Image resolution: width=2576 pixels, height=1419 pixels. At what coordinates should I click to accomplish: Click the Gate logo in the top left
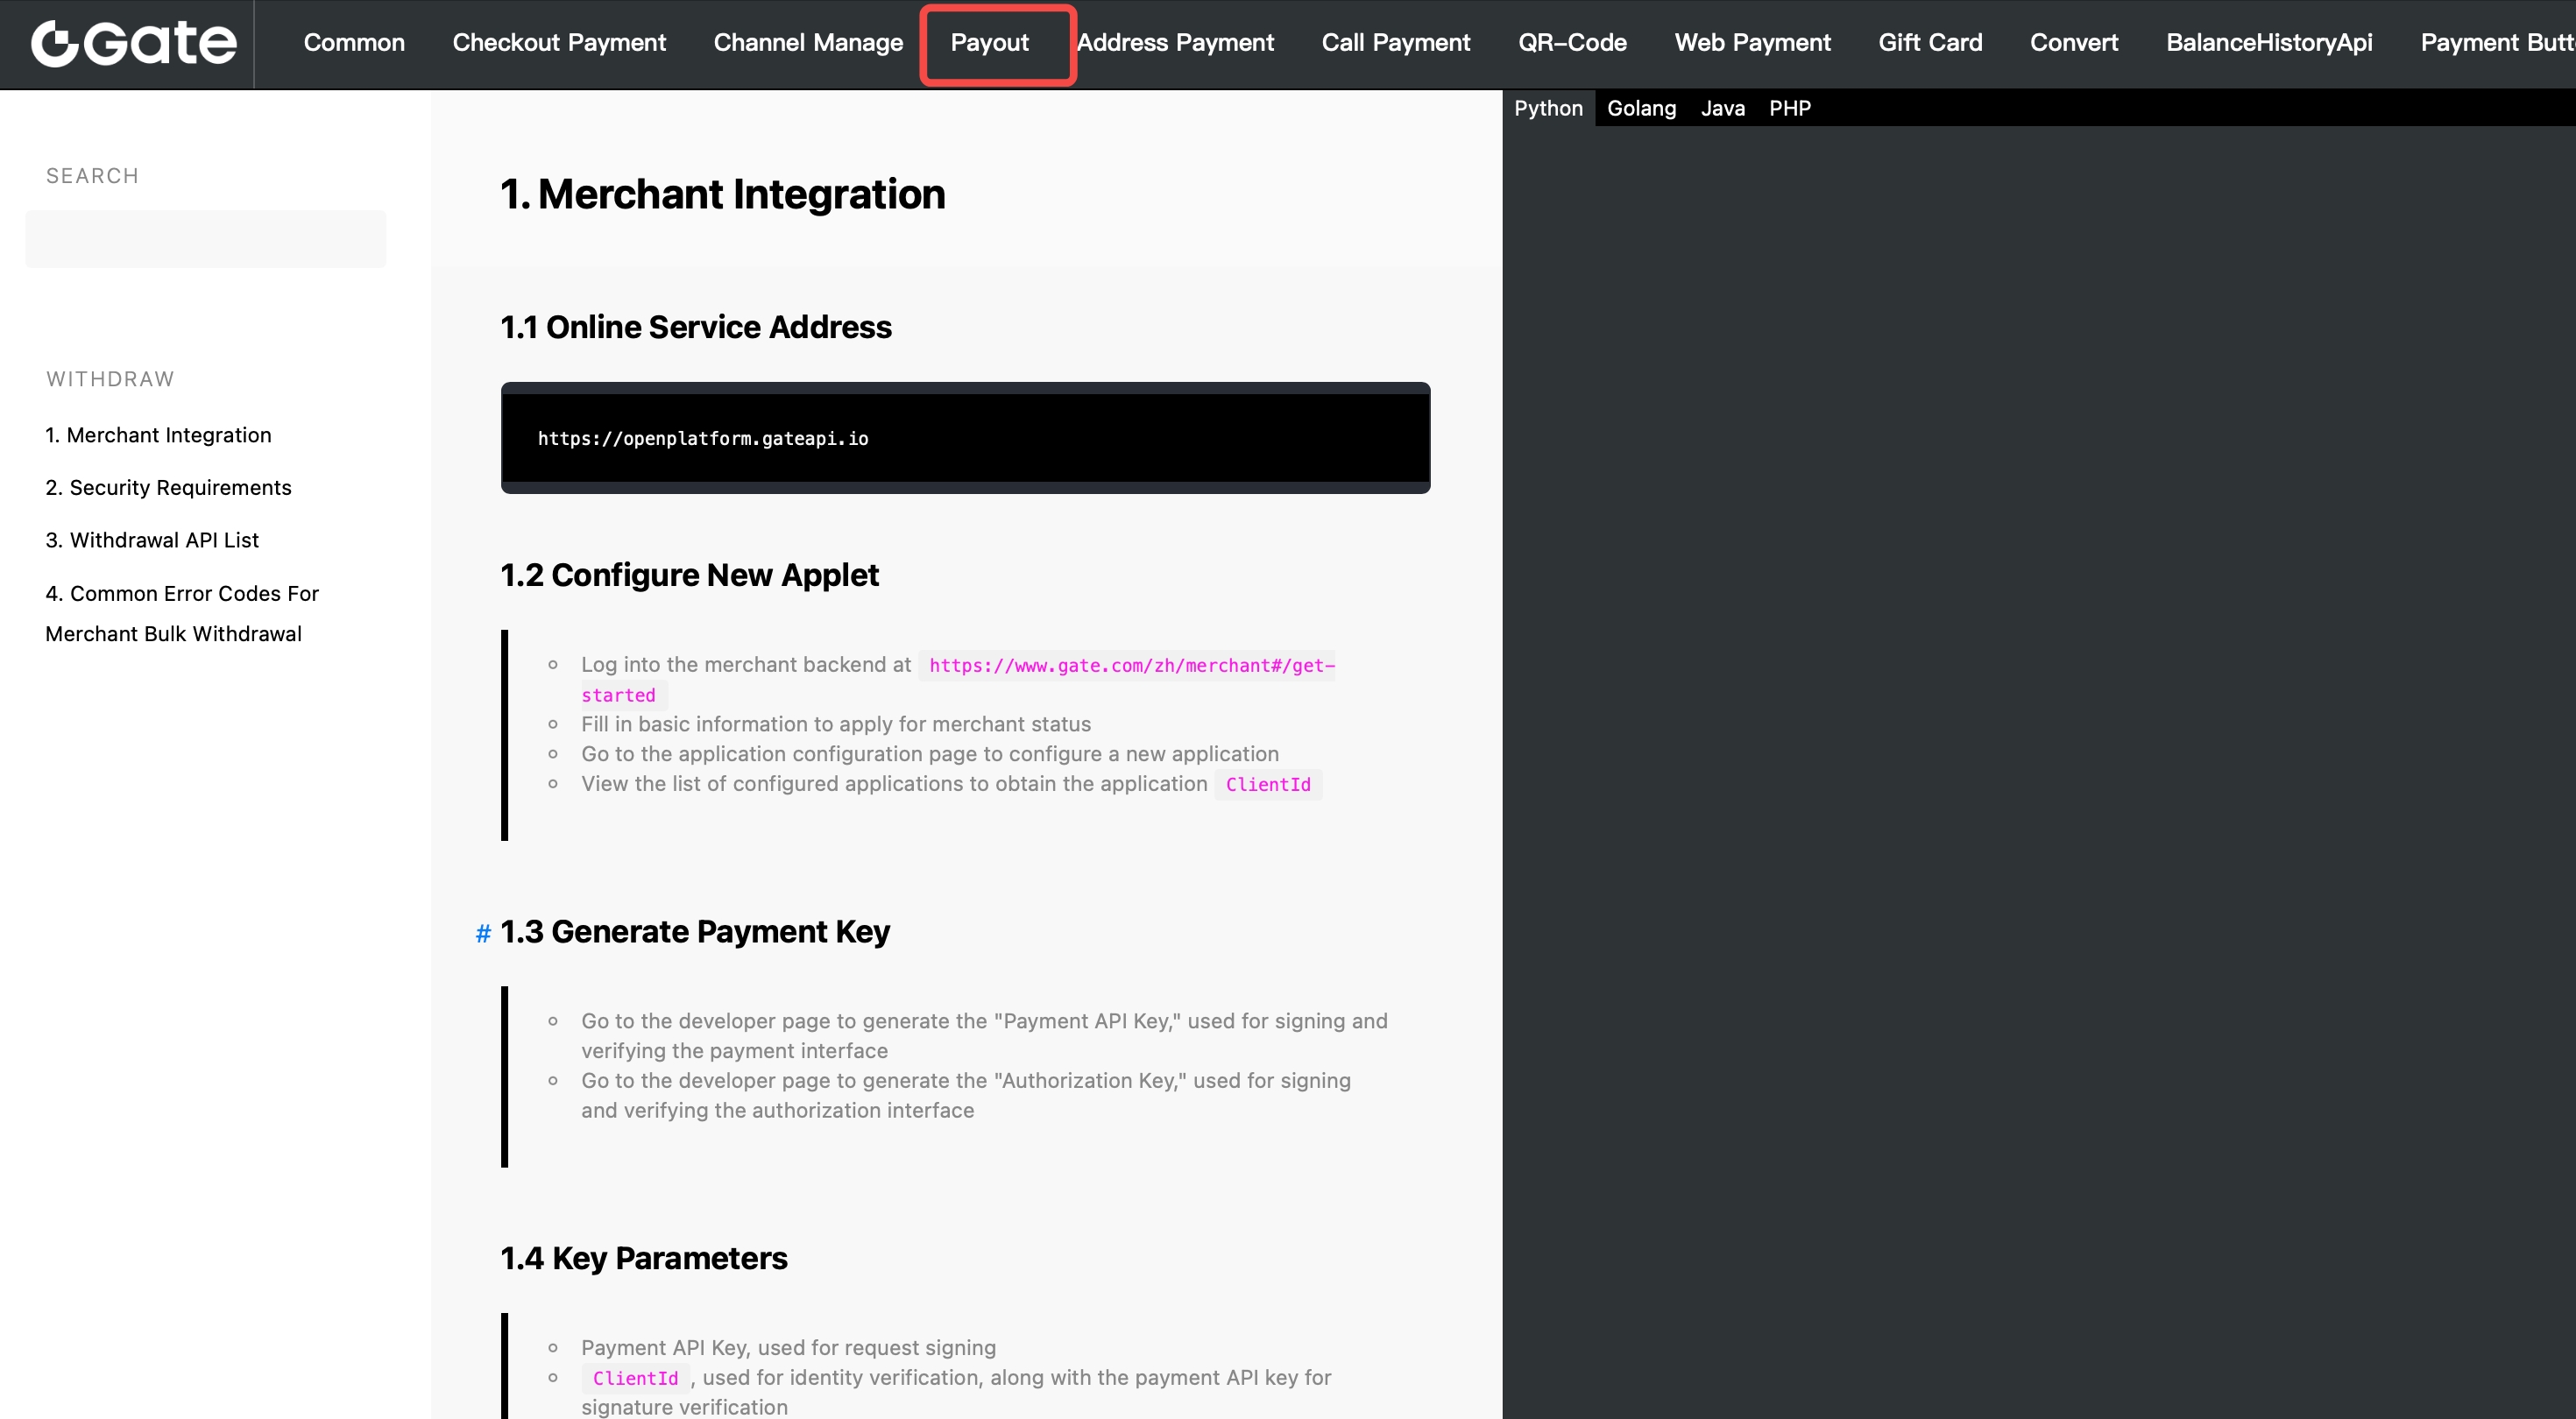[x=132, y=43]
